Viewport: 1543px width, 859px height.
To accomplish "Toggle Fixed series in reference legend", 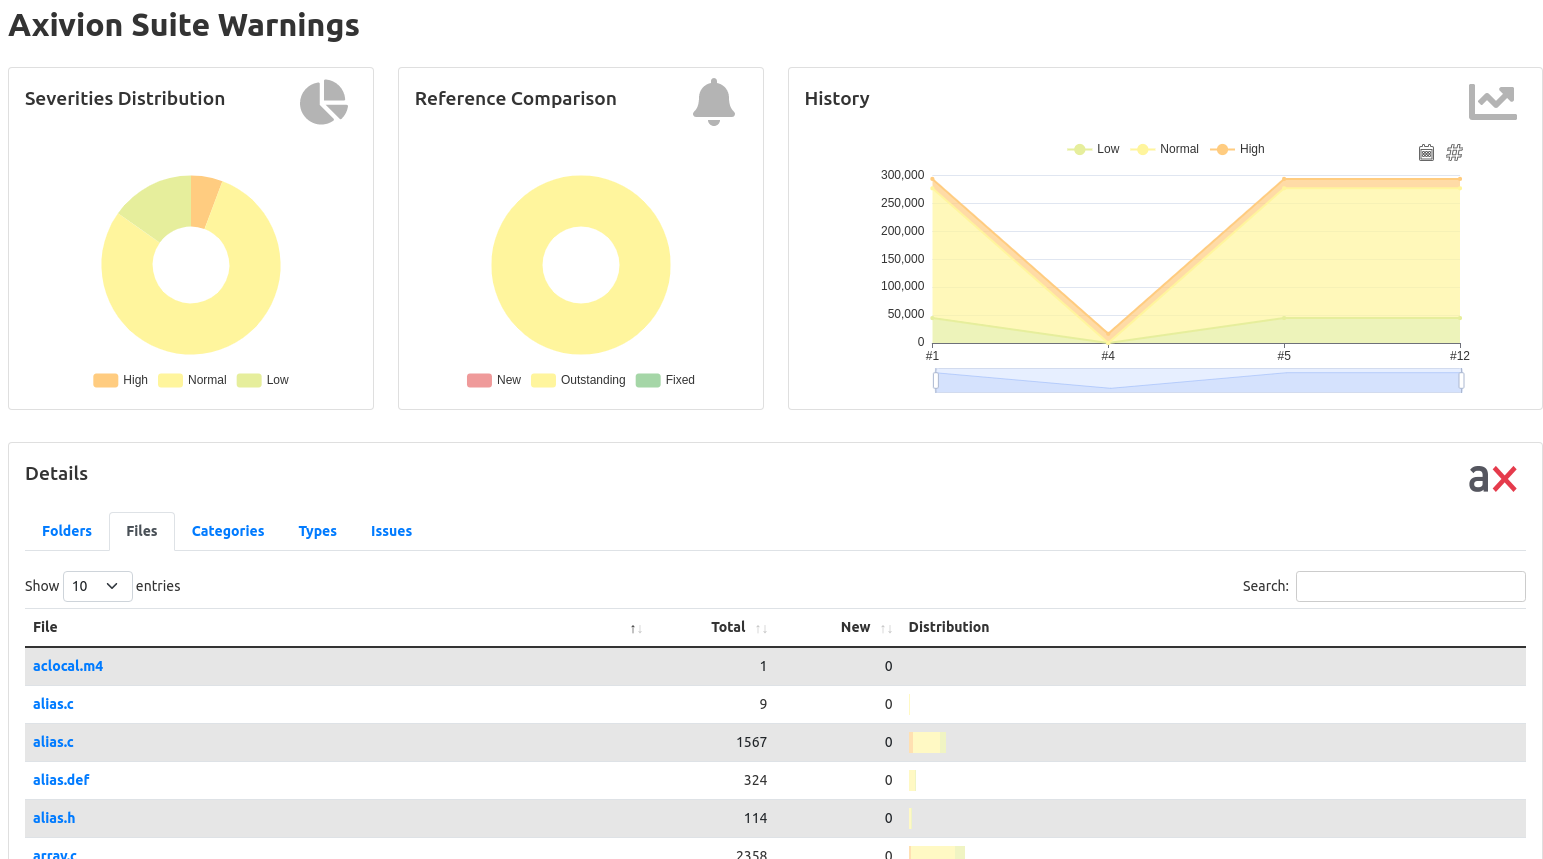I will pyautogui.click(x=665, y=380).
